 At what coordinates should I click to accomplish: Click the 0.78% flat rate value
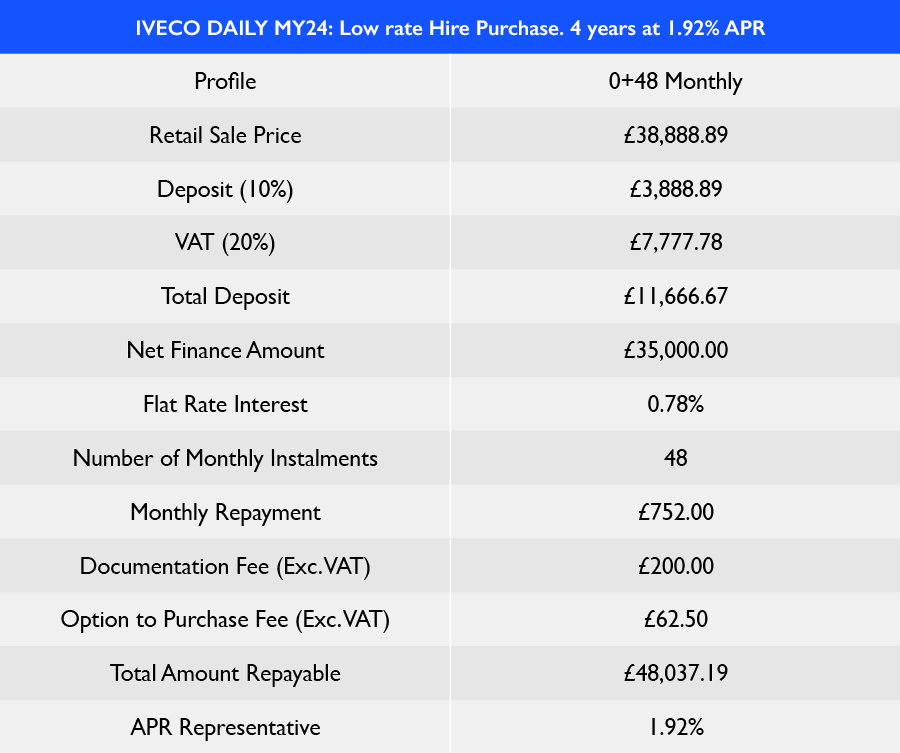click(x=675, y=405)
